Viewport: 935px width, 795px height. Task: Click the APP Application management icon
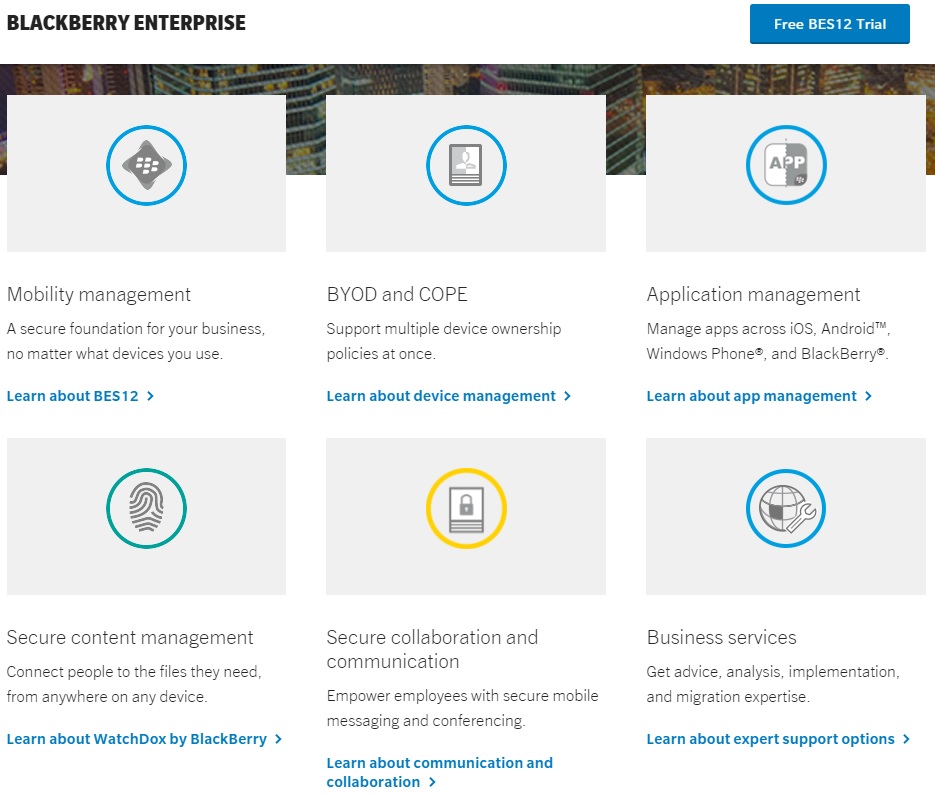point(786,165)
